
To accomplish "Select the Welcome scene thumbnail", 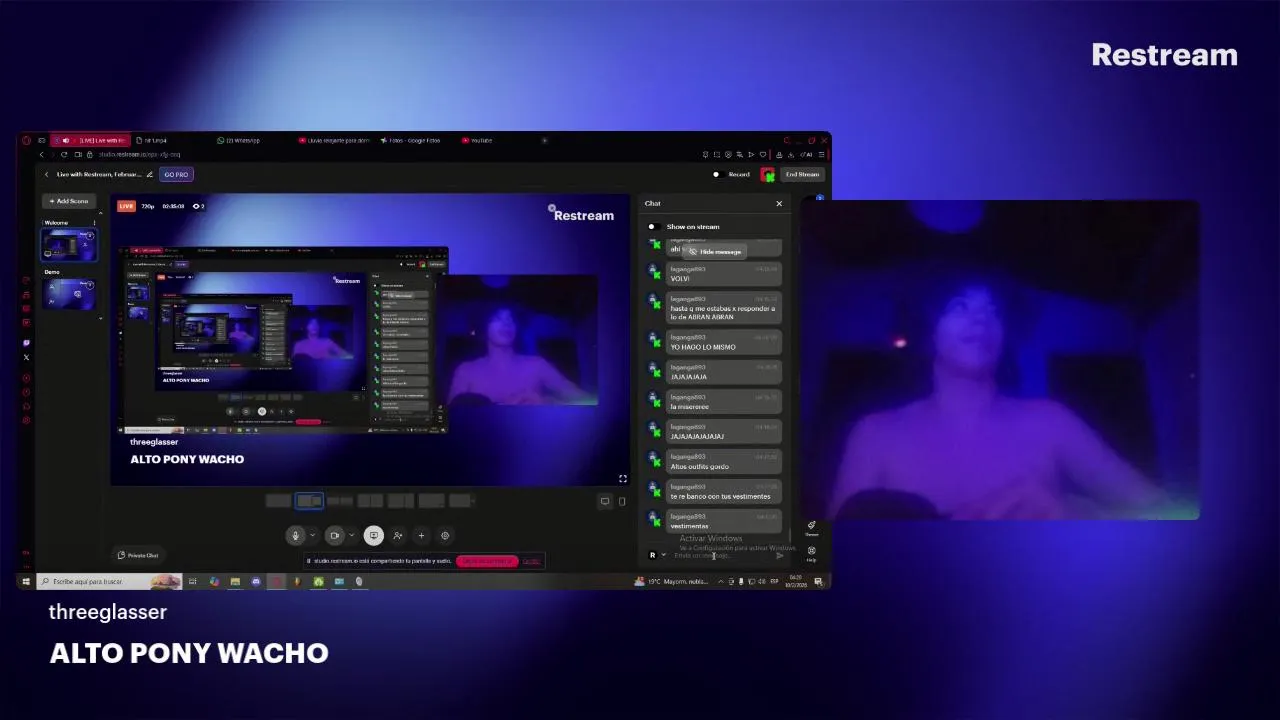I will click(x=68, y=244).
